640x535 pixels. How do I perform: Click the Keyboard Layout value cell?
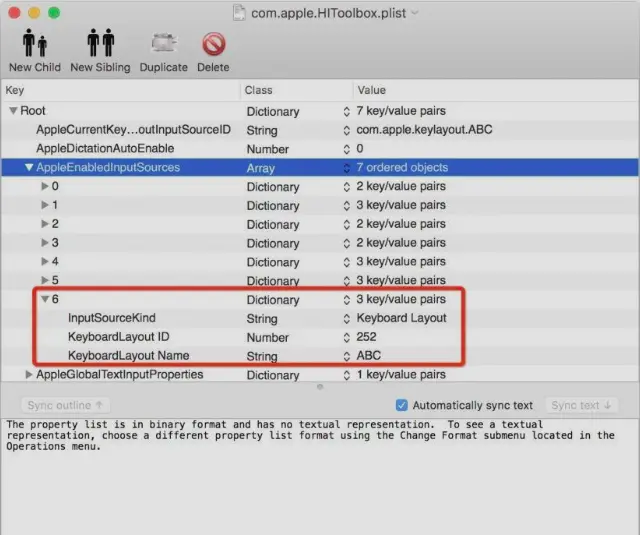402,317
